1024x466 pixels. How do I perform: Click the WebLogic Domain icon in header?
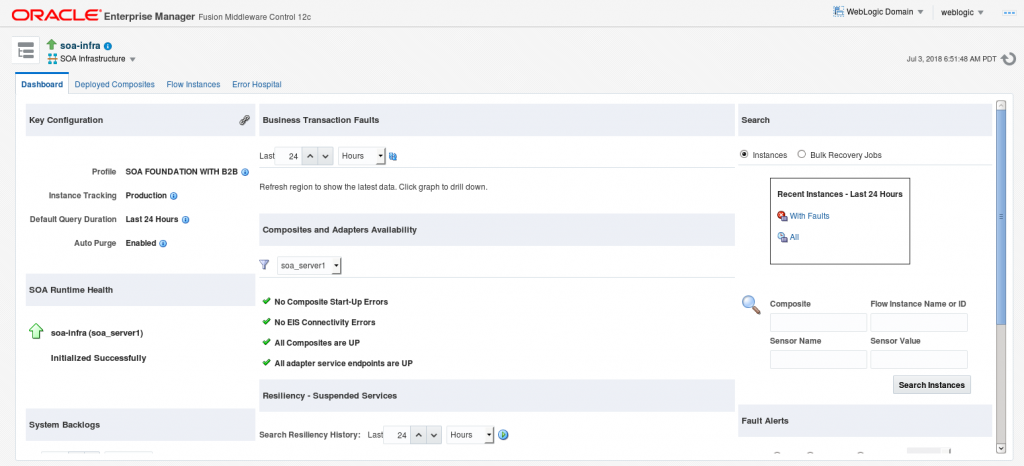tap(839, 12)
